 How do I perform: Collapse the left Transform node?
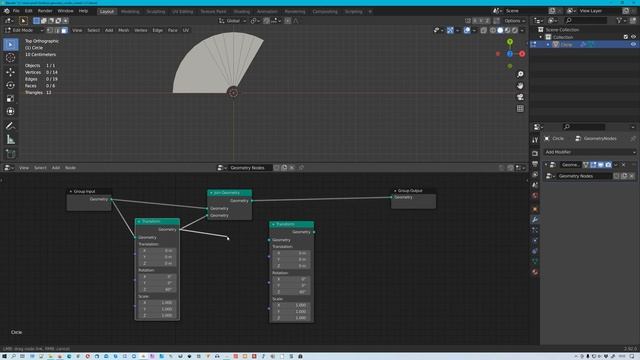click(x=139, y=222)
